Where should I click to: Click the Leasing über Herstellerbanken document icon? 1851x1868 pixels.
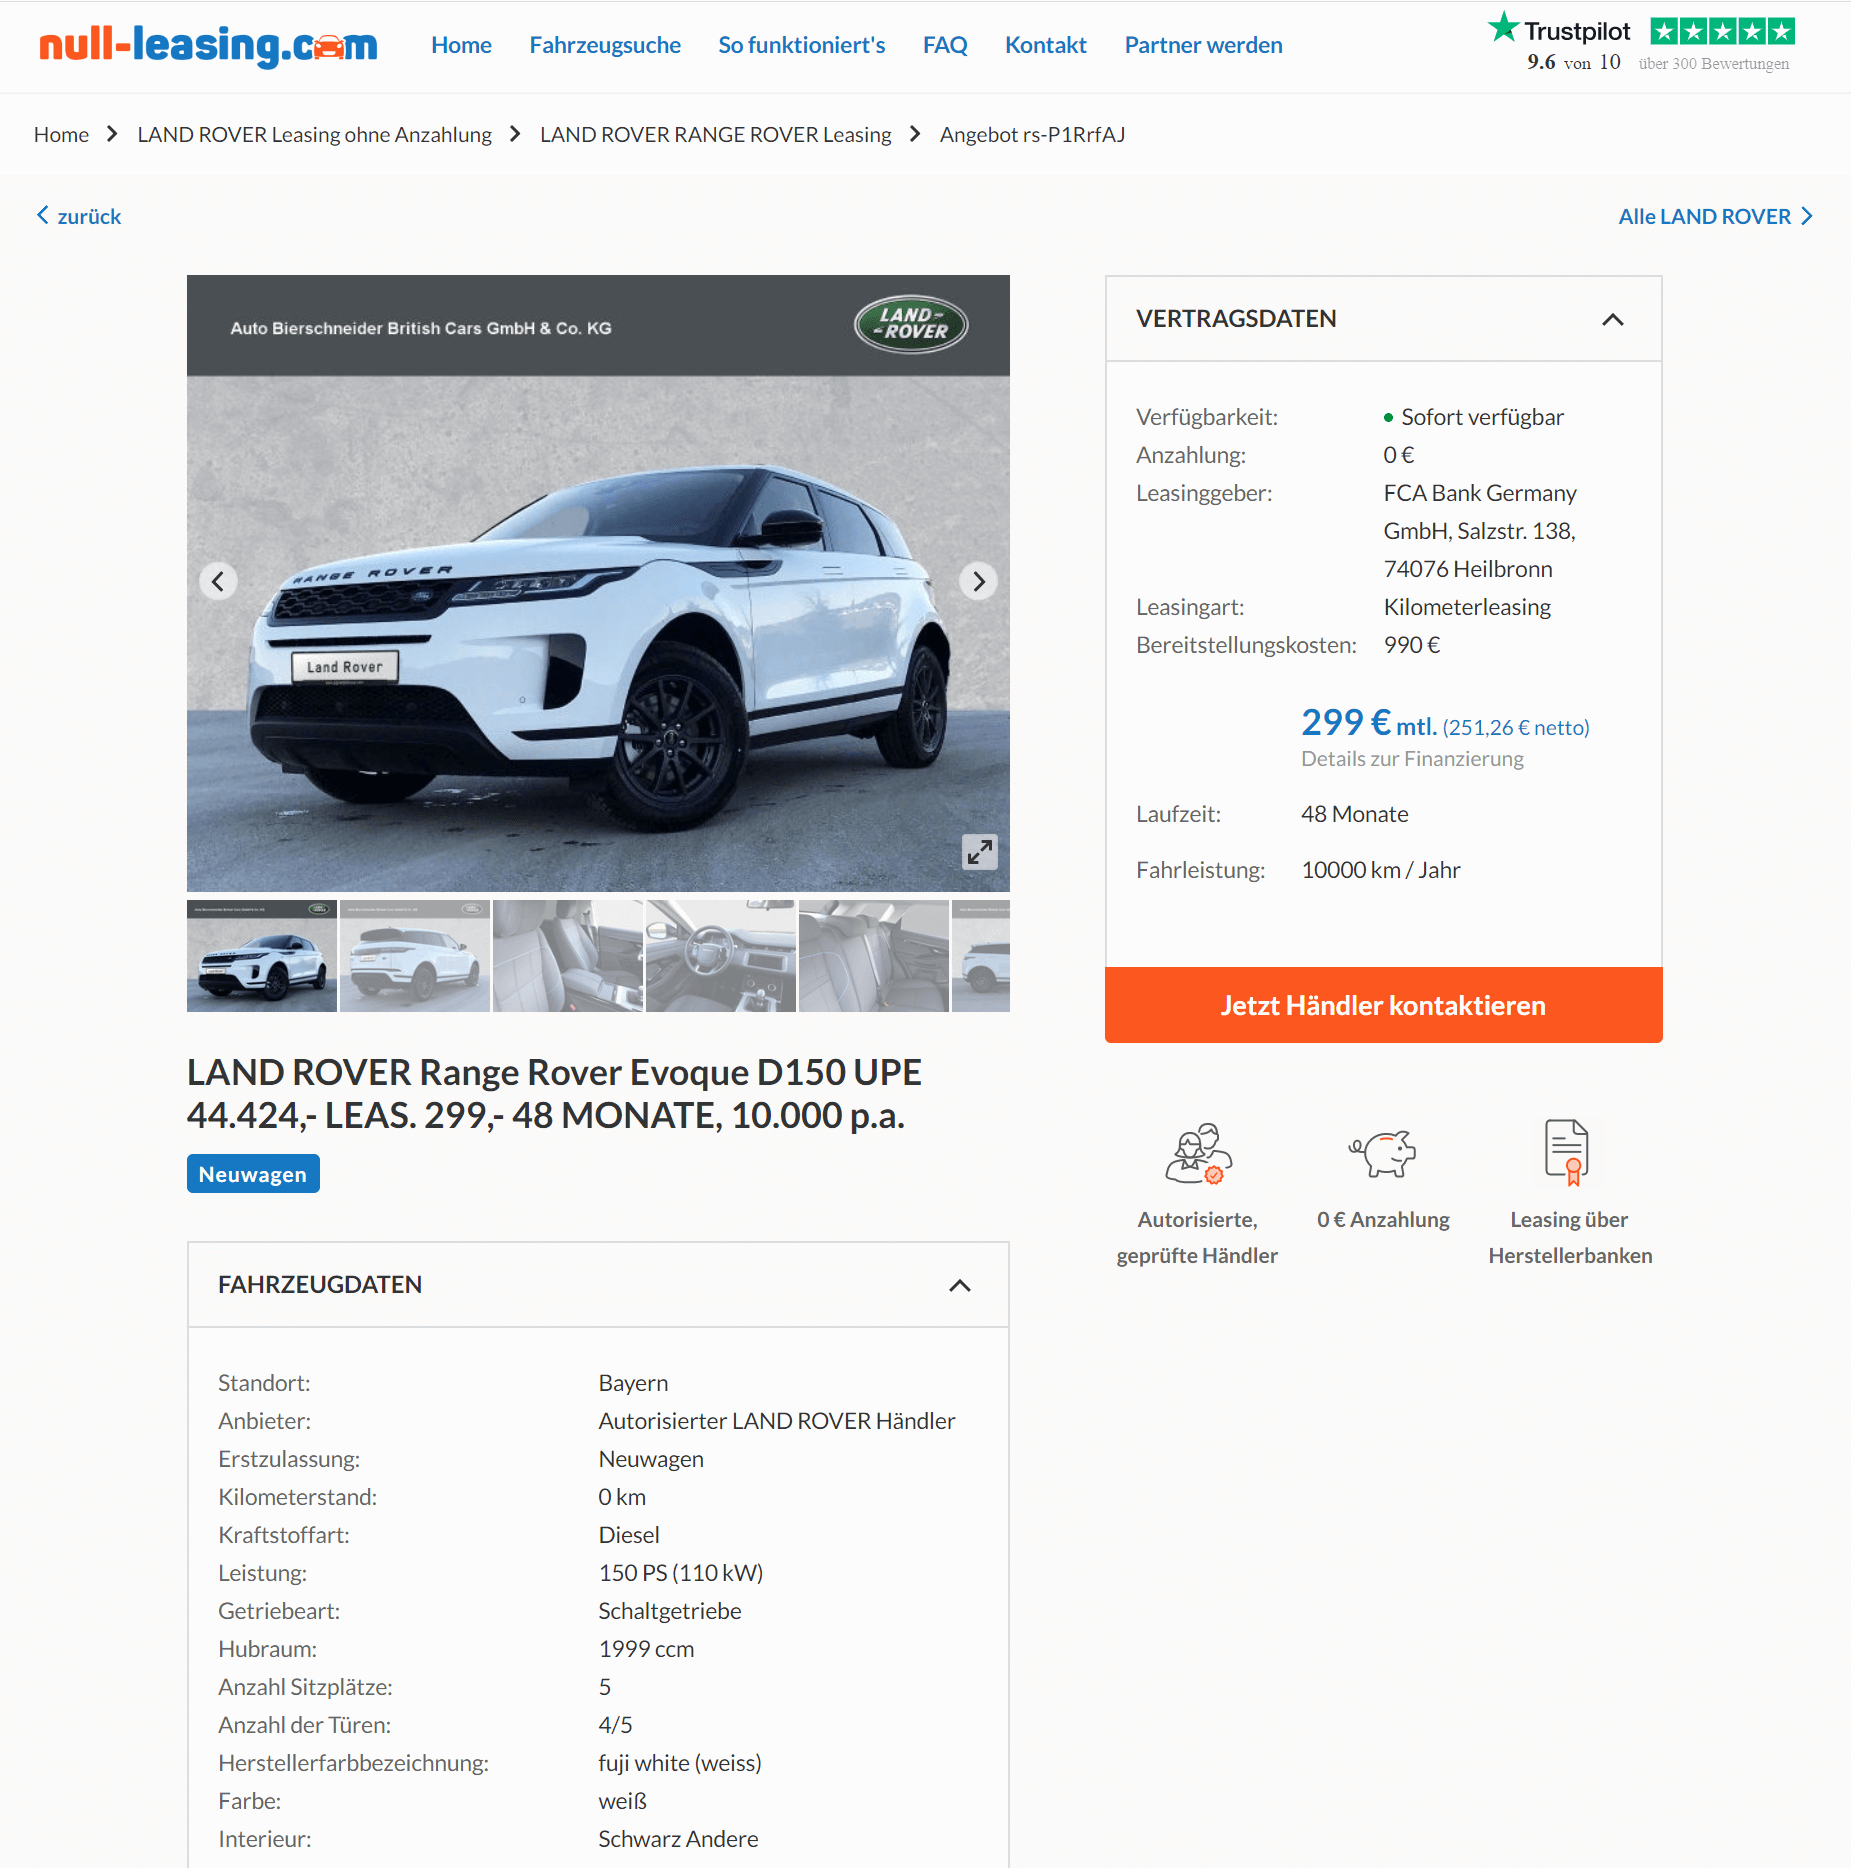point(1567,1152)
